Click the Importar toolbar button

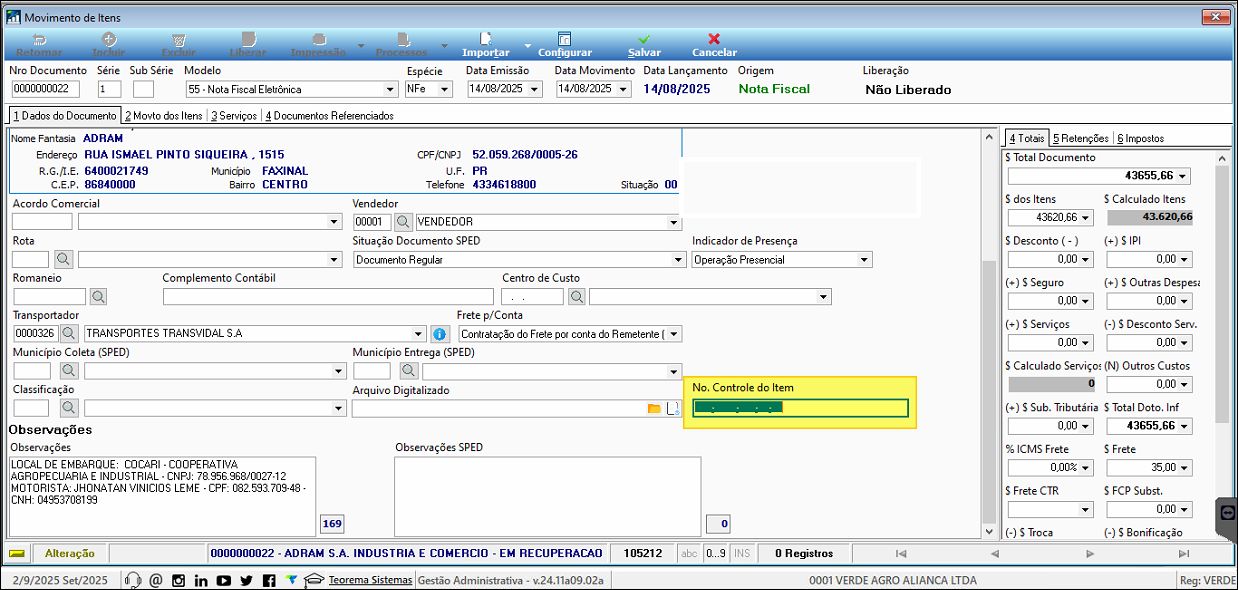tap(485, 45)
